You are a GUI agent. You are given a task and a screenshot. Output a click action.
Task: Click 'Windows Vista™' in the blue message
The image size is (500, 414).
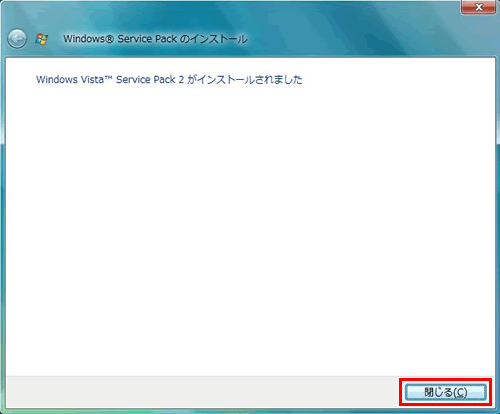[74, 80]
